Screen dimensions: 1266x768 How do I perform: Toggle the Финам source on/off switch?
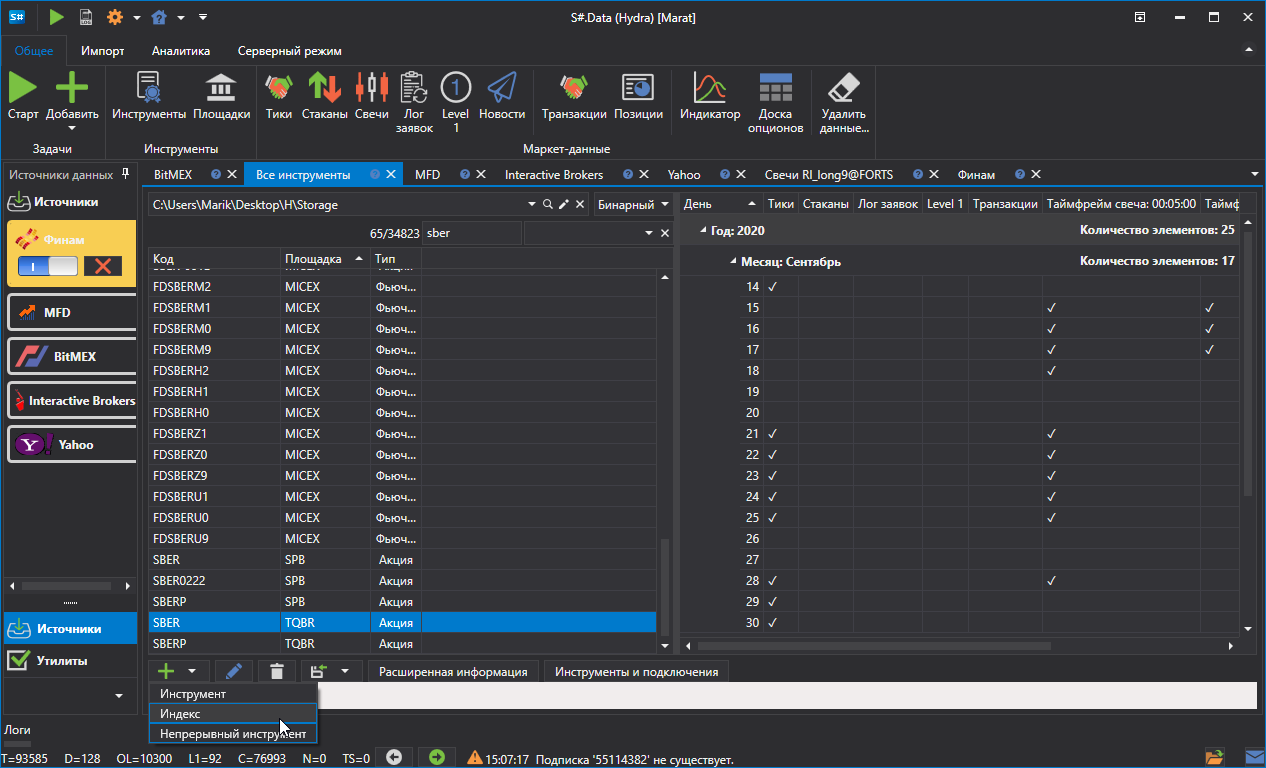pyautogui.click(x=48, y=265)
